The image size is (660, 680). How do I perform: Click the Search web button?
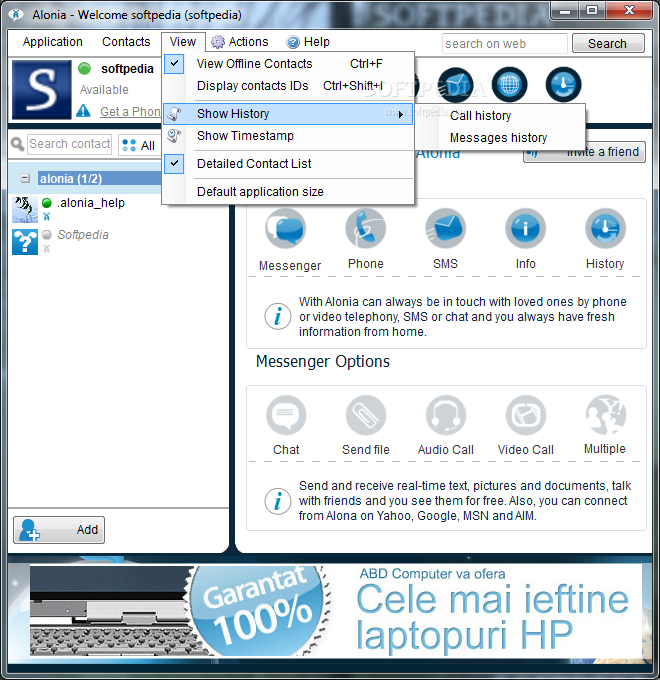608,43
